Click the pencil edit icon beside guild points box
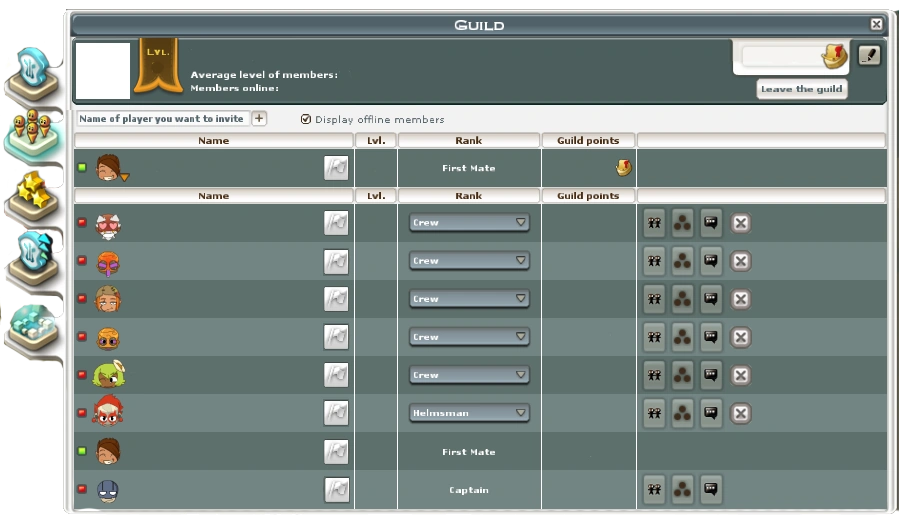Screen dimensions: 899x522 click(x=869, y=56)
